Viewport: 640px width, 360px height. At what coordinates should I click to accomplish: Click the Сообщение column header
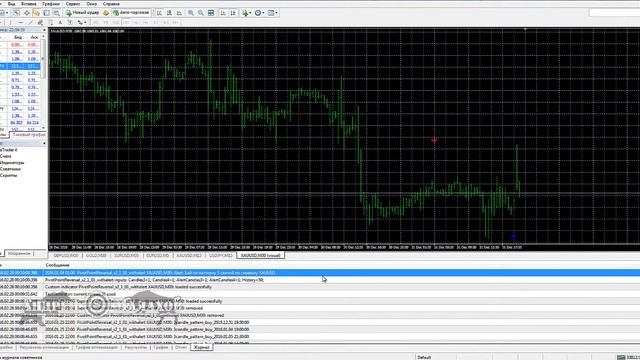coord(58,265)
